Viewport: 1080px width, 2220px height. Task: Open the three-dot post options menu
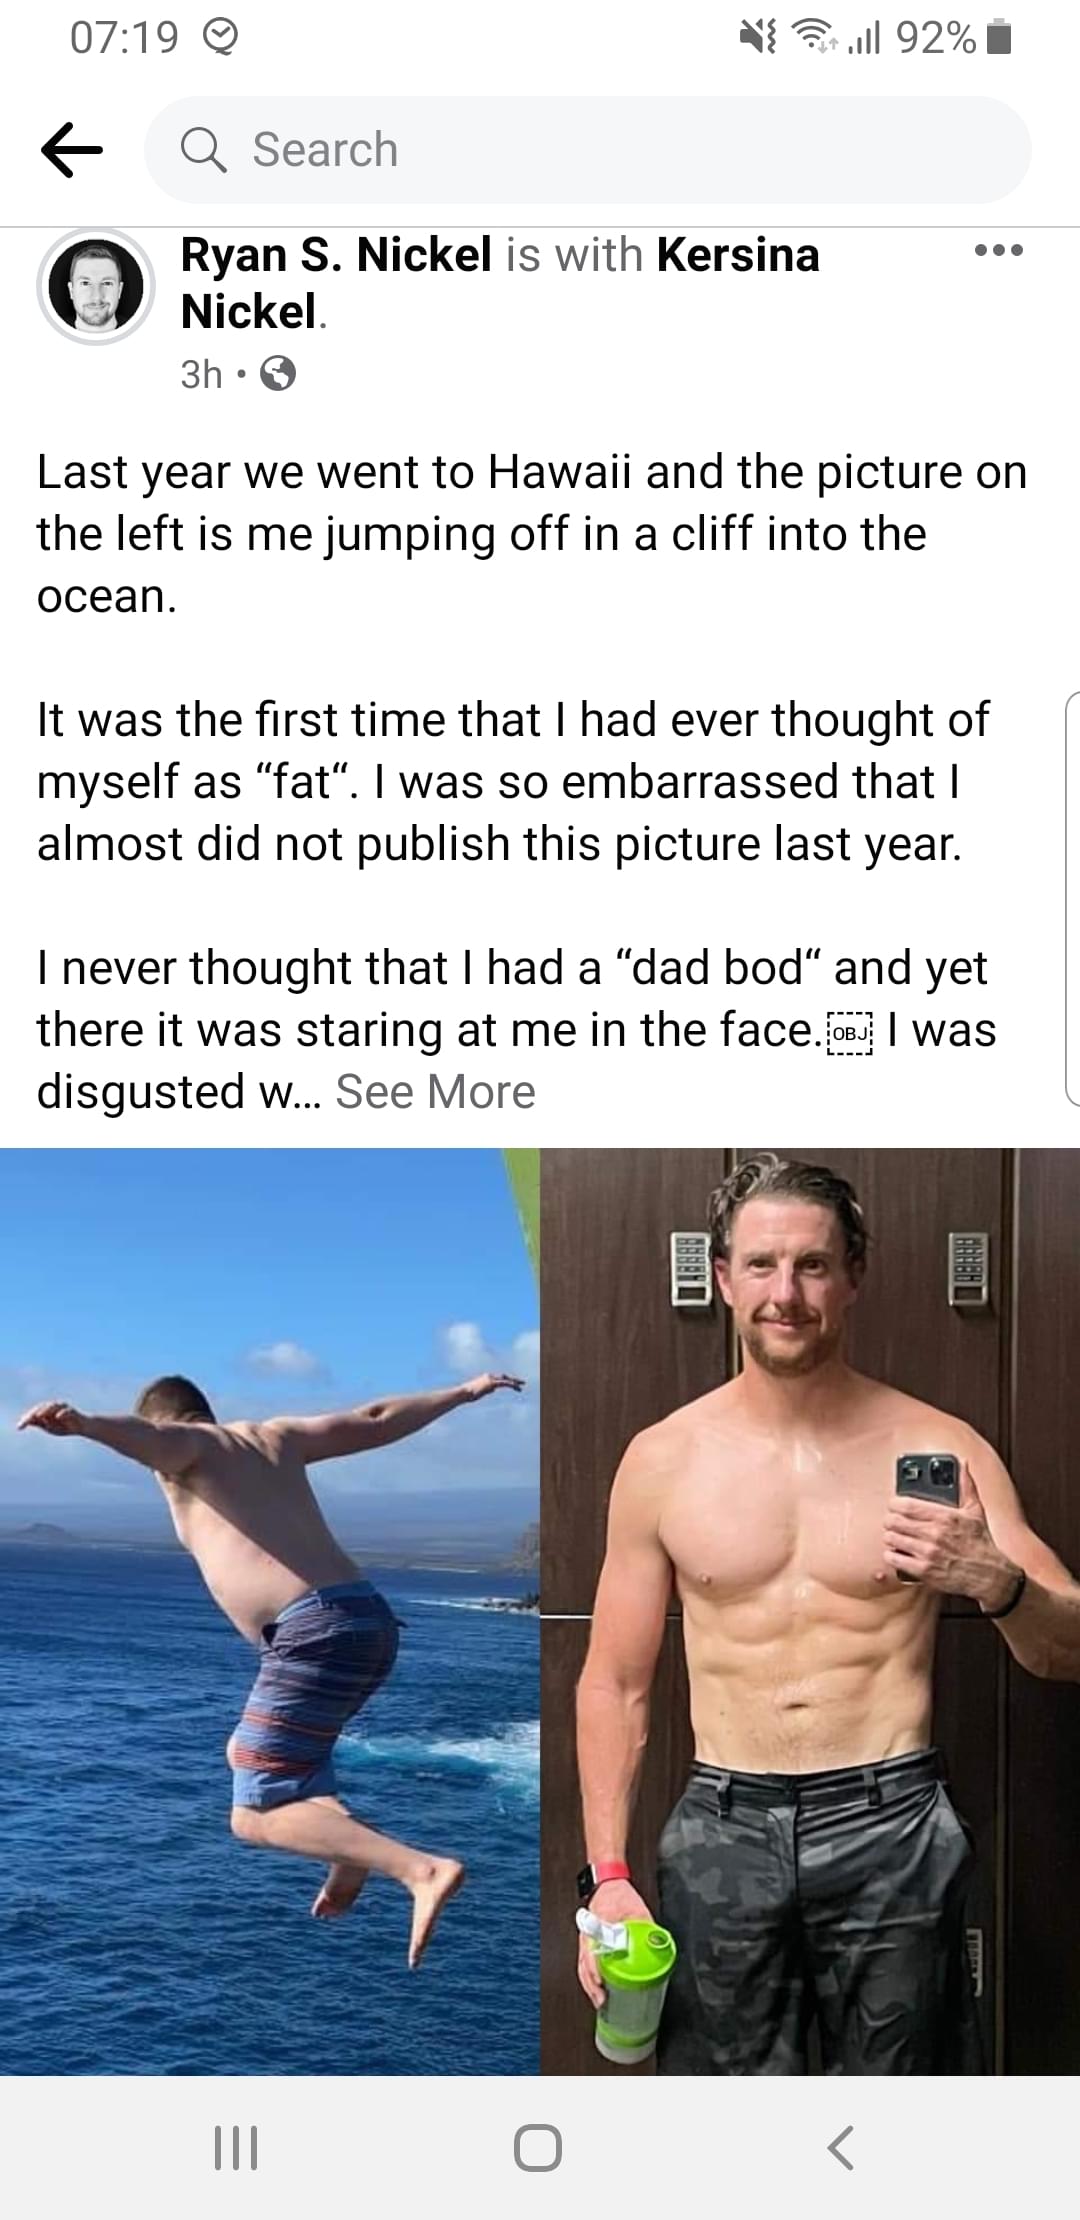tap(999, 250)
